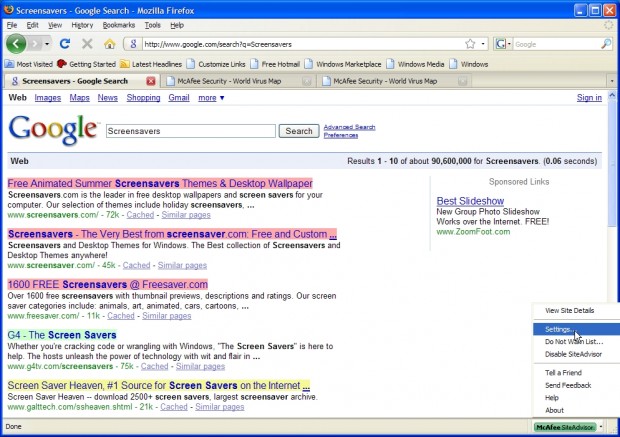This screenshot has height=437, width=620.
Task: Click the Gmail link
Action: pyautogui.click(x=179, y=98)
